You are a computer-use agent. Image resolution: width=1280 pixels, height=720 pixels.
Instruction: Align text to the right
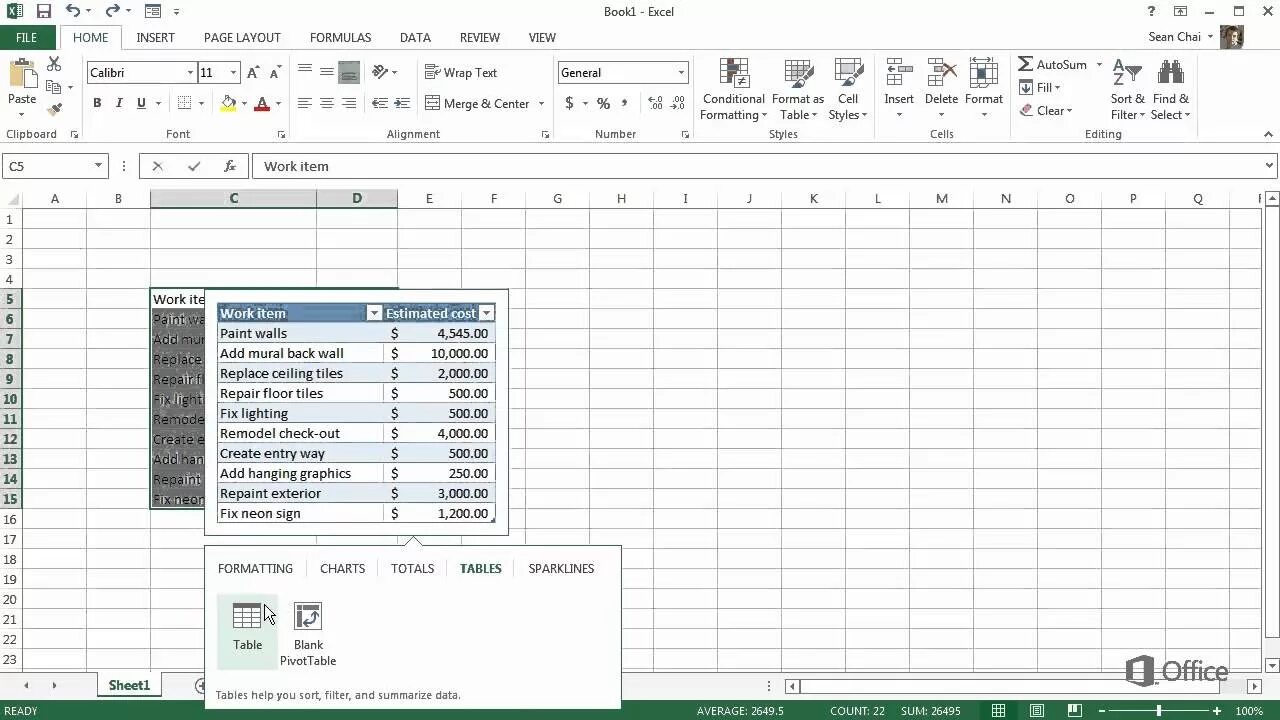click(349, 103)
